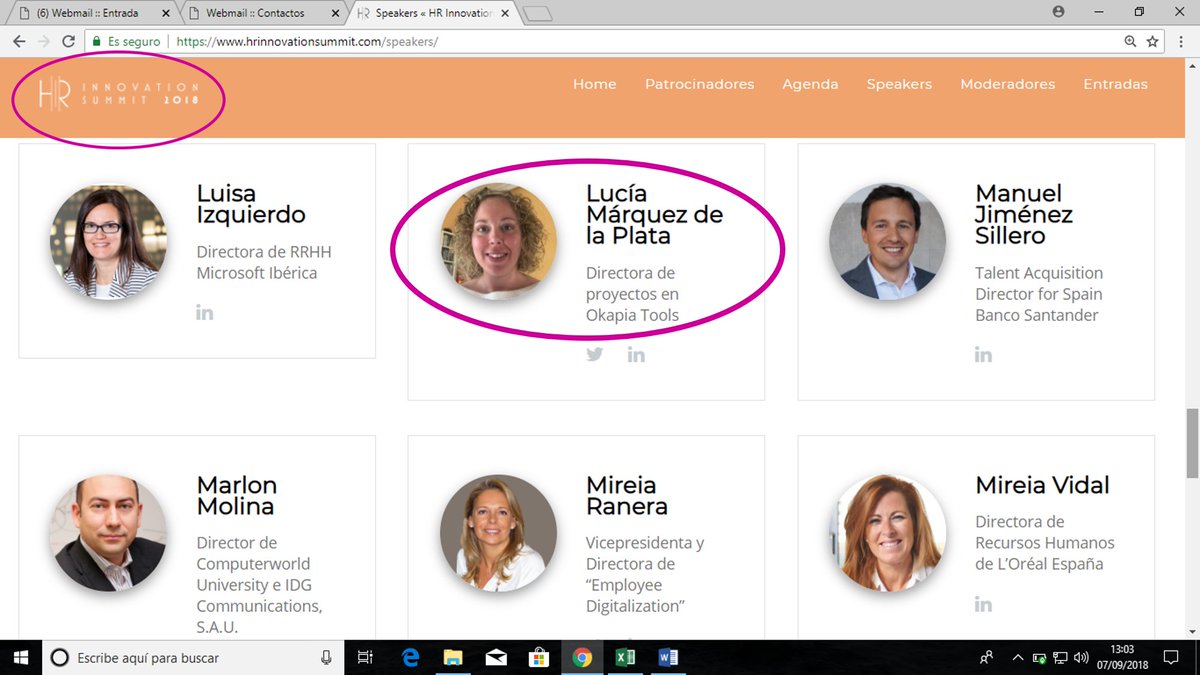Image resolution: width=1200 pixels, height=675 pixels.
Task: Open Agenda in the site menu
Action: [x=810, y=84]
